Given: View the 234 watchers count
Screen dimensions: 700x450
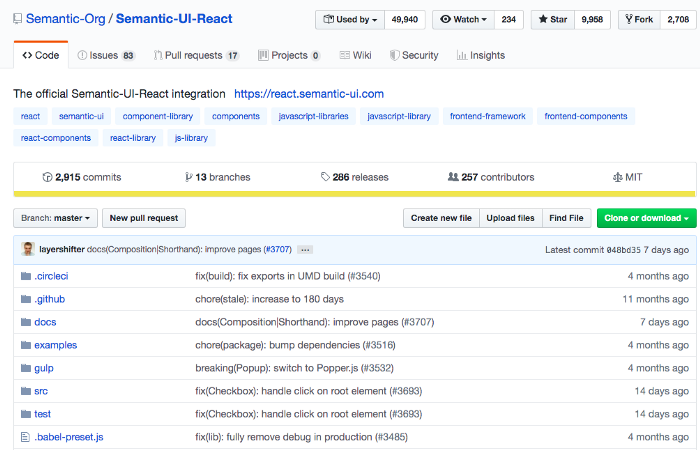Looking at the screenshot, I should 508,20.
